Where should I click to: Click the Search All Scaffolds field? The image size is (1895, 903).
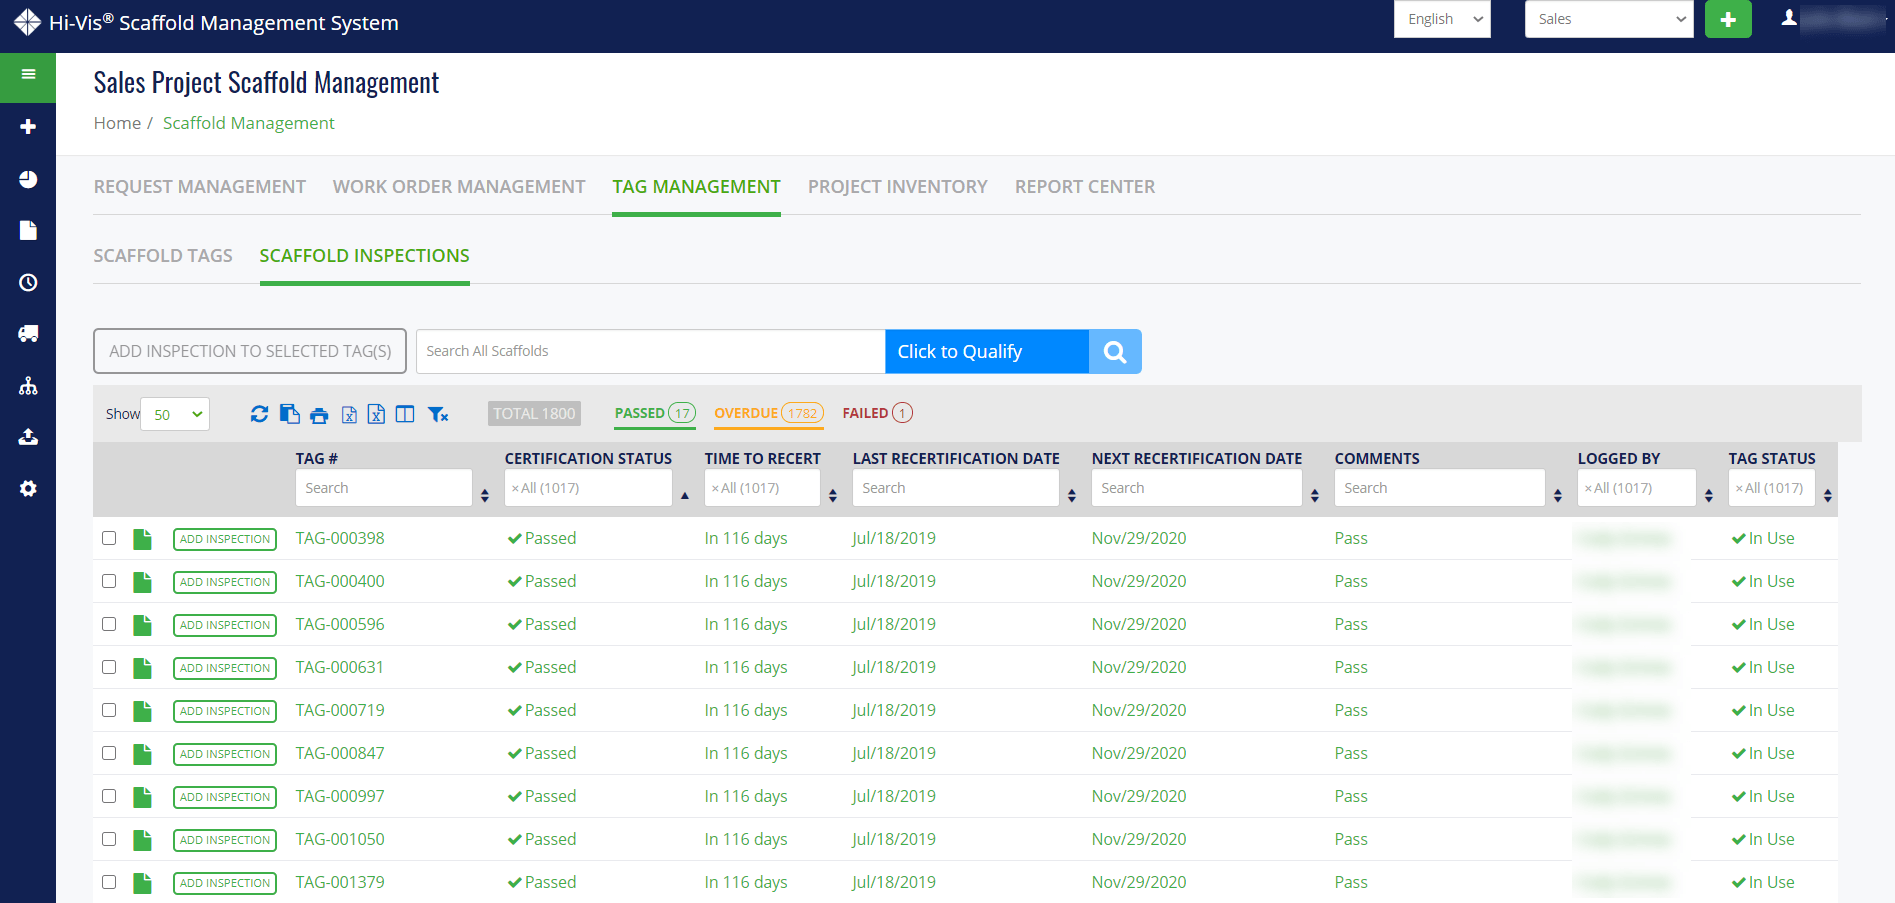pos(650,352)
